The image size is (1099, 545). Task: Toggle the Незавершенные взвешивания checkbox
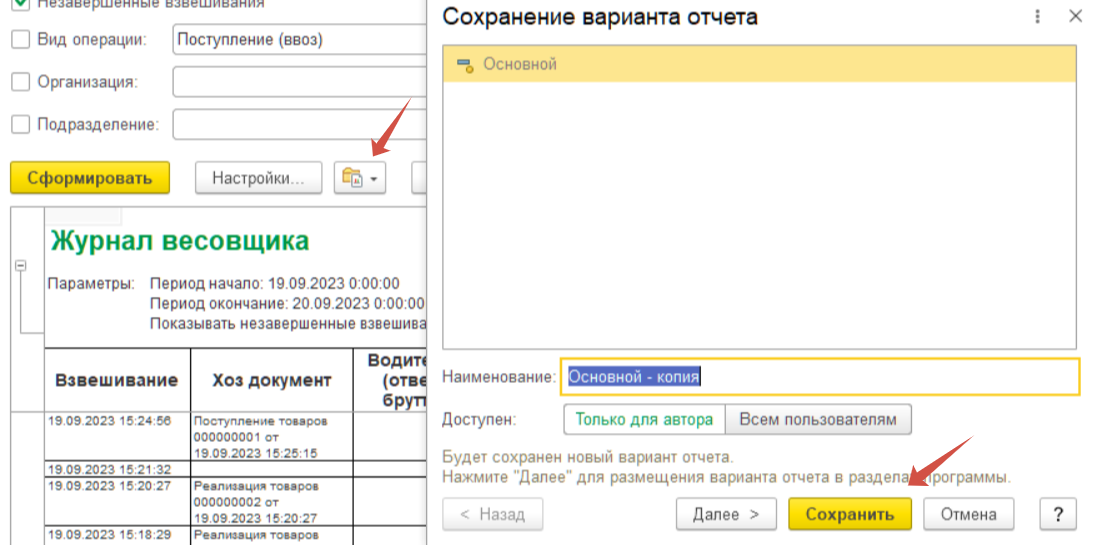(20, 3)
